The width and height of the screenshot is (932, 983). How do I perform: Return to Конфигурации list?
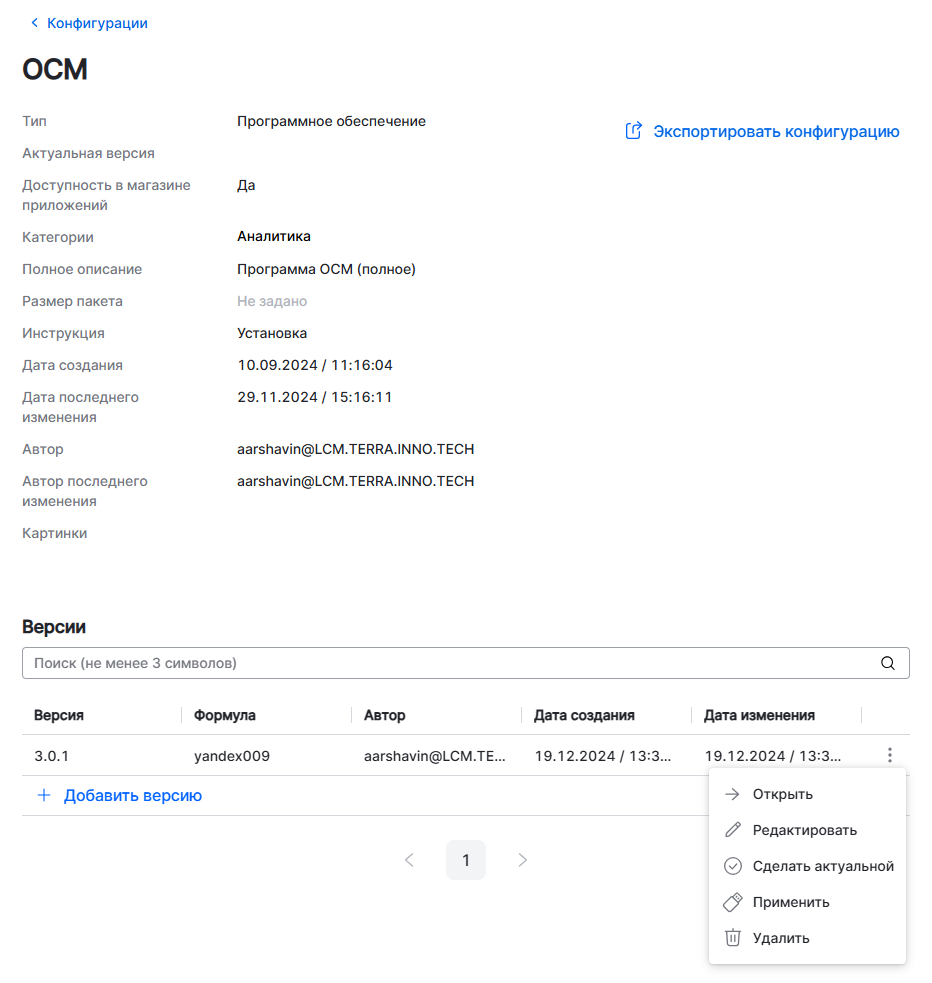pos(97,23)
